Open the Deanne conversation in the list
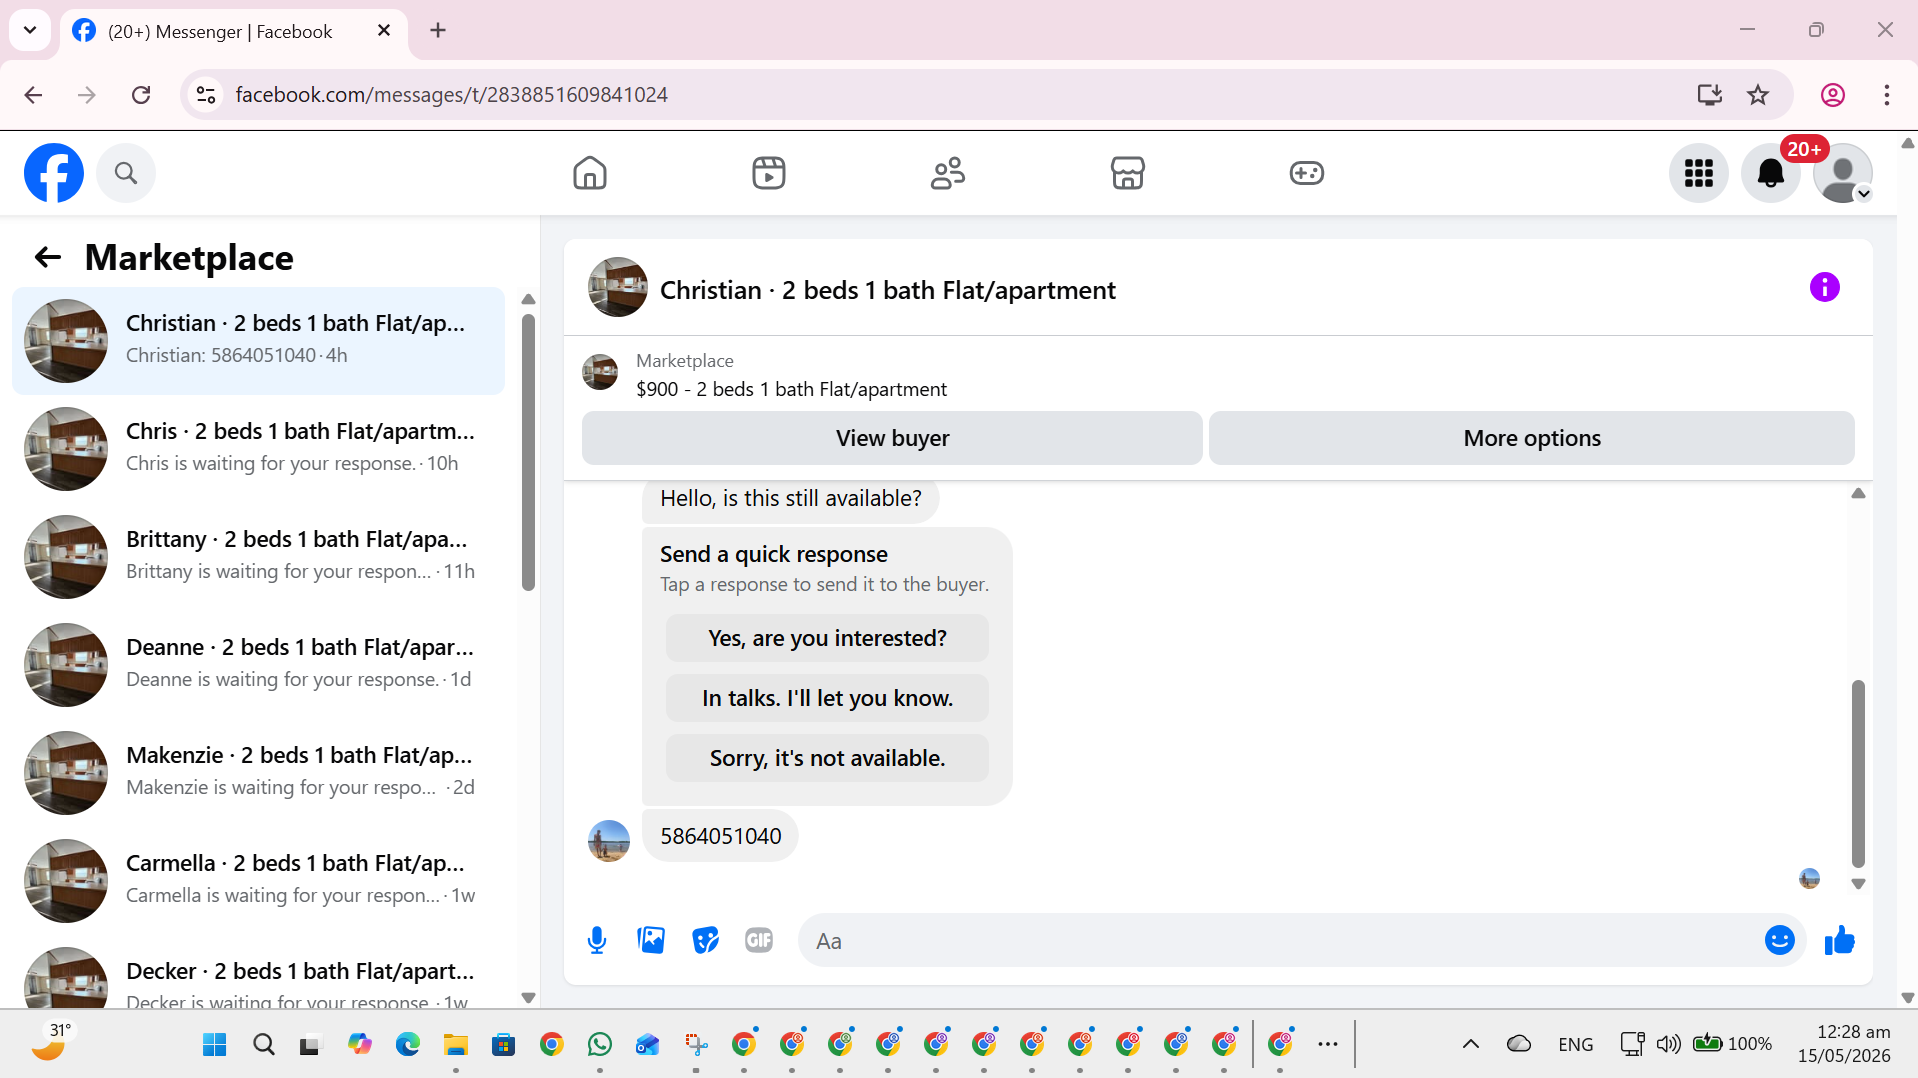Viewport: 1918px width, 1078px height. (258, 665)
